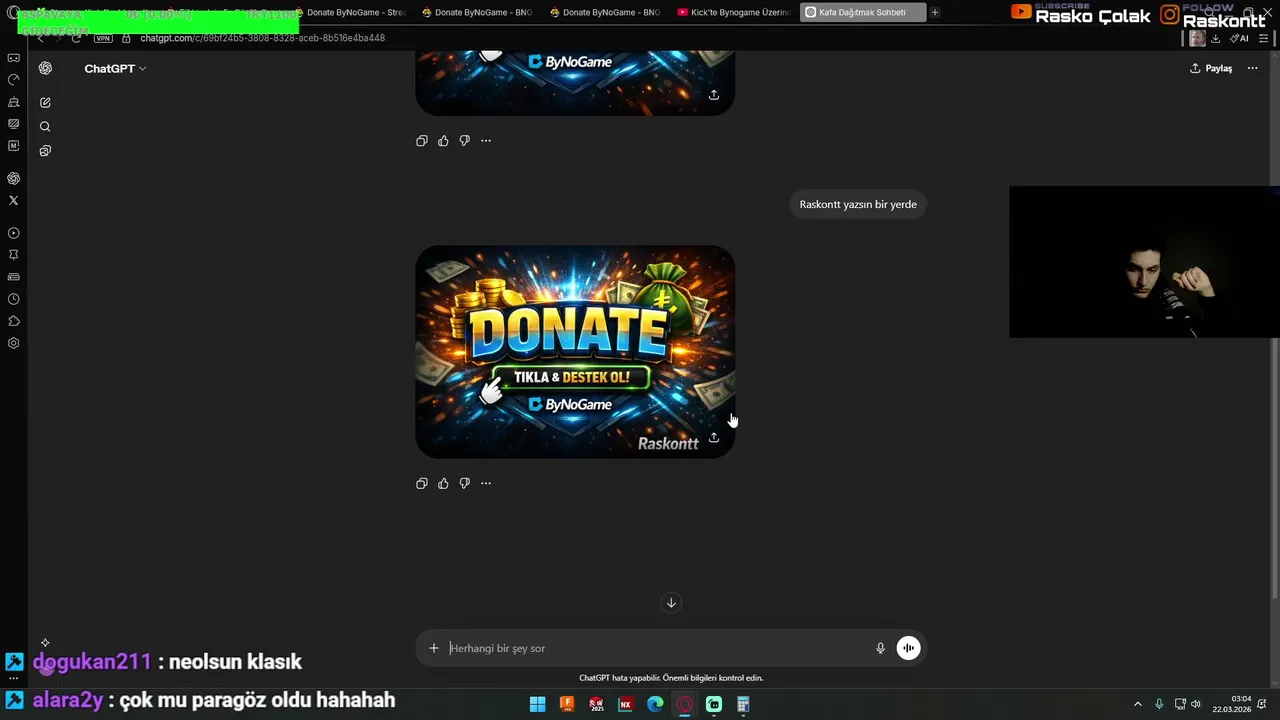
Task: Copy the upper ByNoGame image response
Action: (x=421, y=141)
